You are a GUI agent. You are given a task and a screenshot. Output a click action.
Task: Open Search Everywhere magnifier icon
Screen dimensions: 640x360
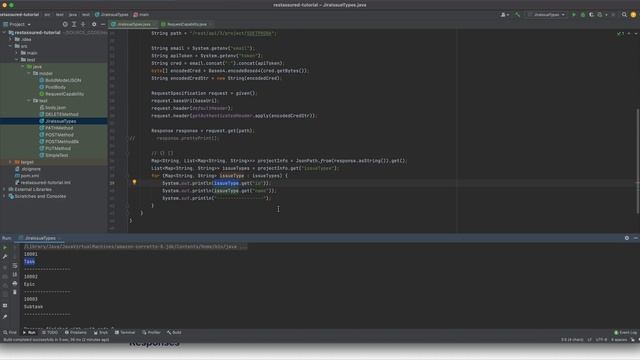624,15
